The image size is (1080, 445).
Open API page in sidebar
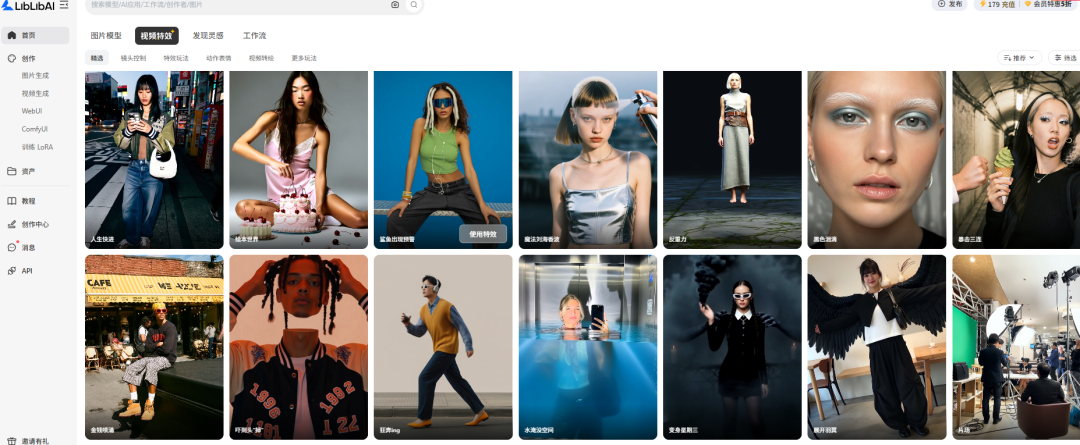(27, 270)
